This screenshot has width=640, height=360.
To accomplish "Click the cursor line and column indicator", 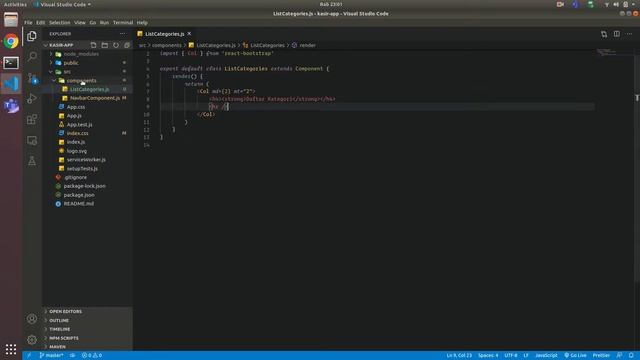I will pyautogui.click(x=459, y=356).
